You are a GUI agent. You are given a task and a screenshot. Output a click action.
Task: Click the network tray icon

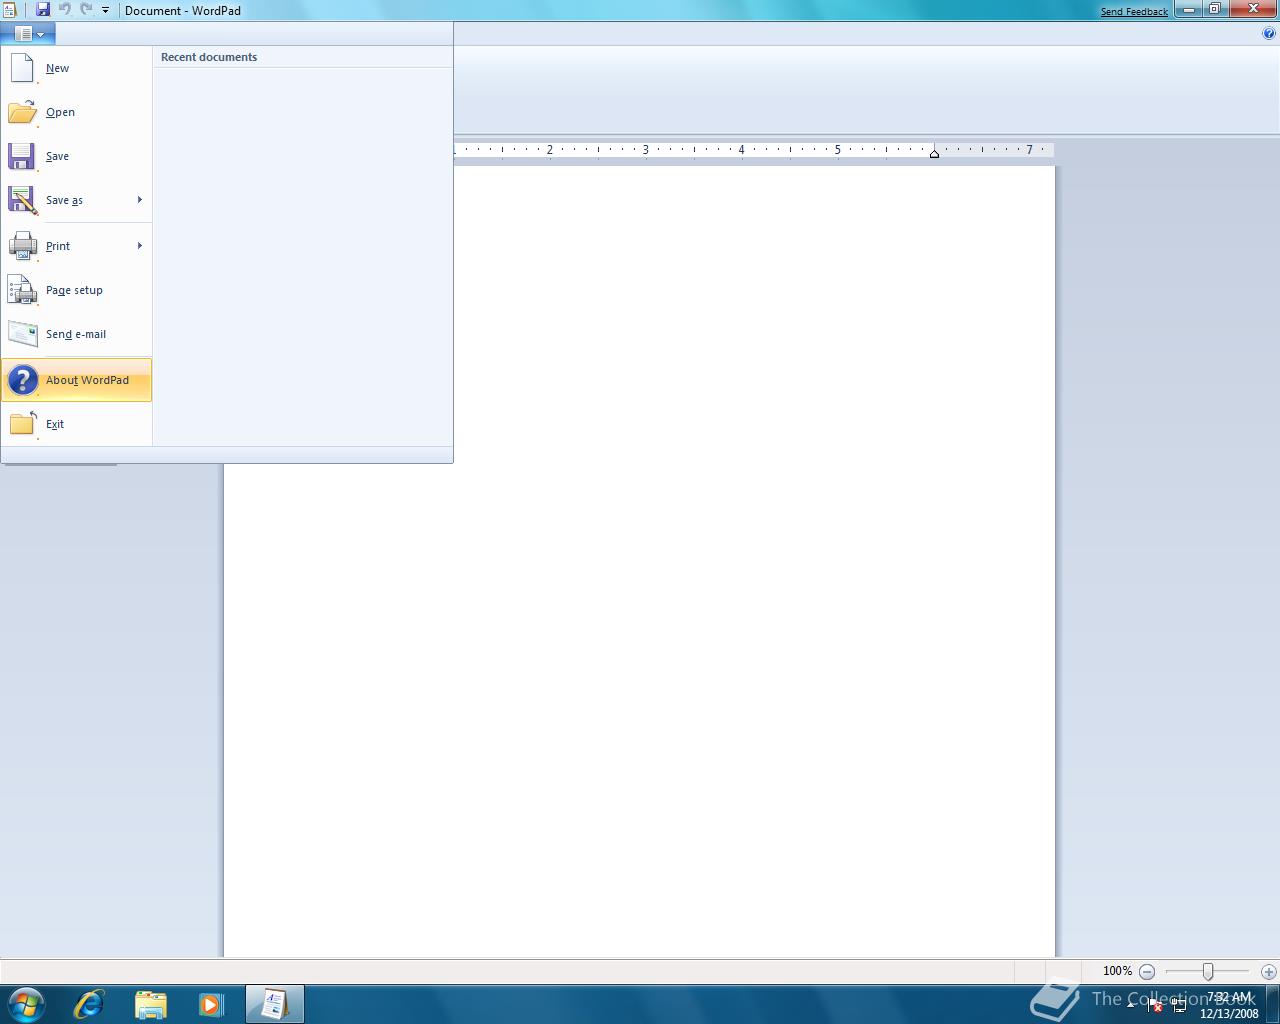tap(1179, 1006)
